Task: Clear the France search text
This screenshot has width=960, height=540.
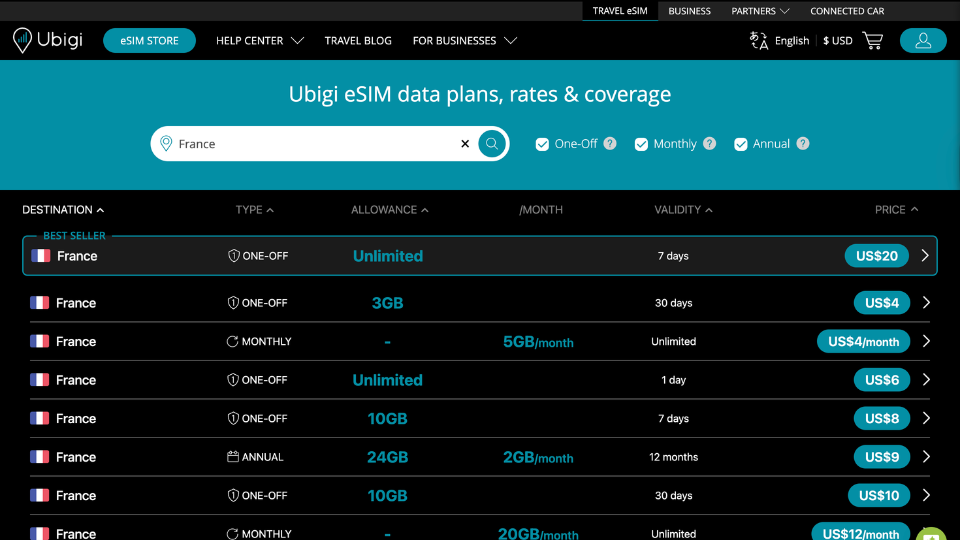Action: [x=465, y=144]
